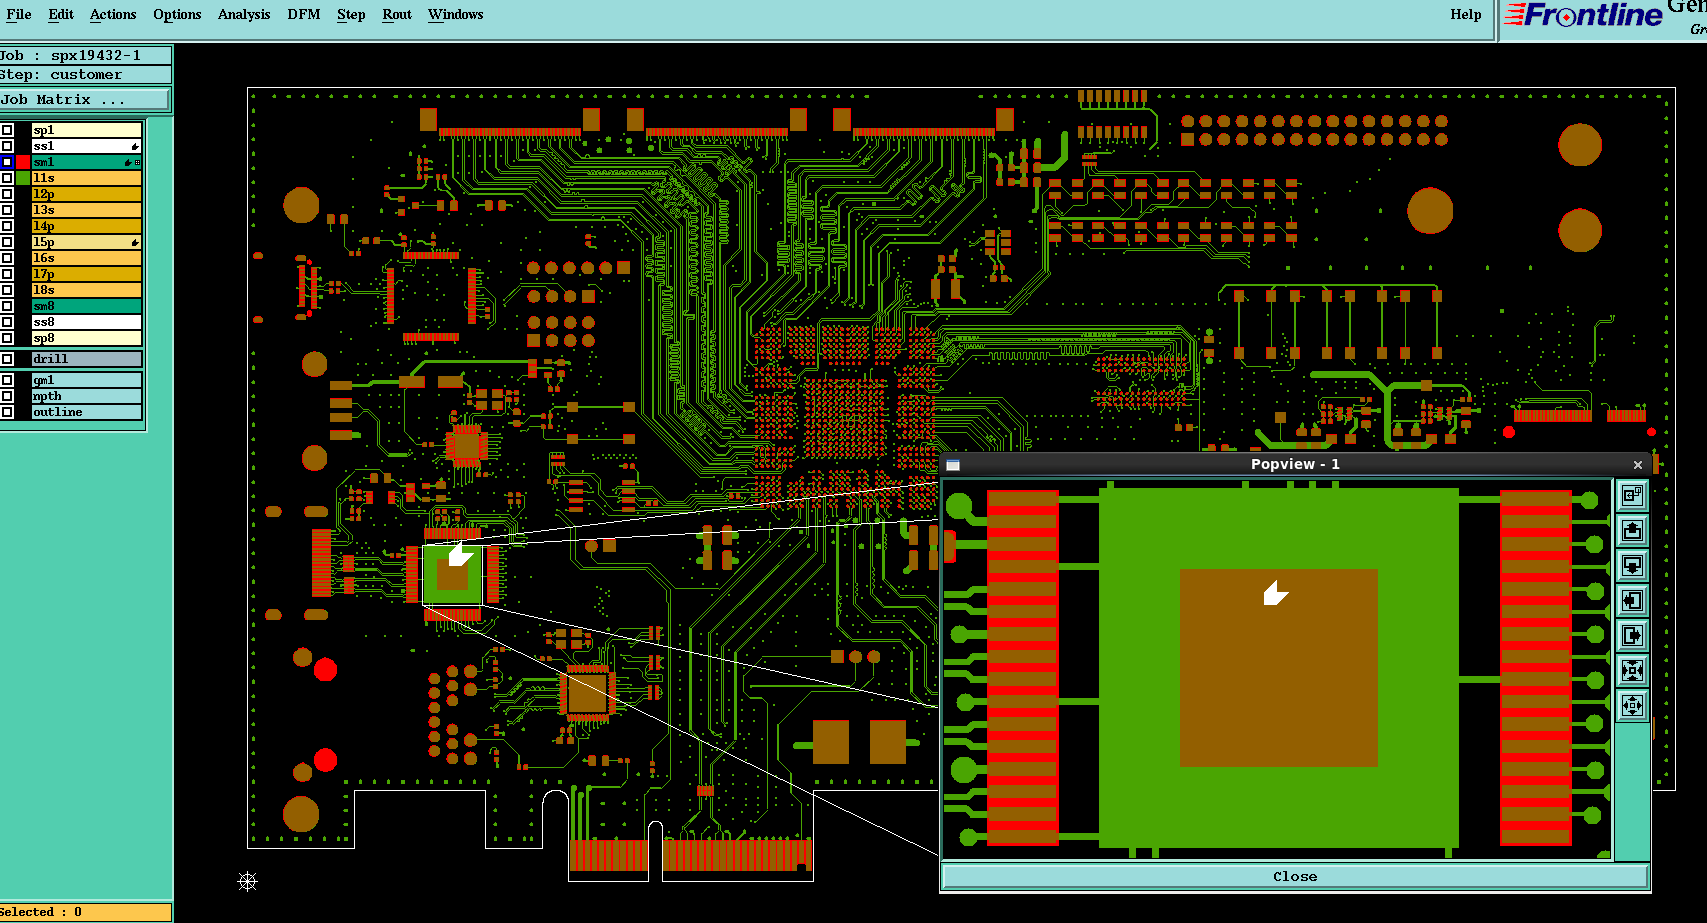Expand the DFM menu
This screenshot has height=923, width=1707.
click(x=303, y=14)
